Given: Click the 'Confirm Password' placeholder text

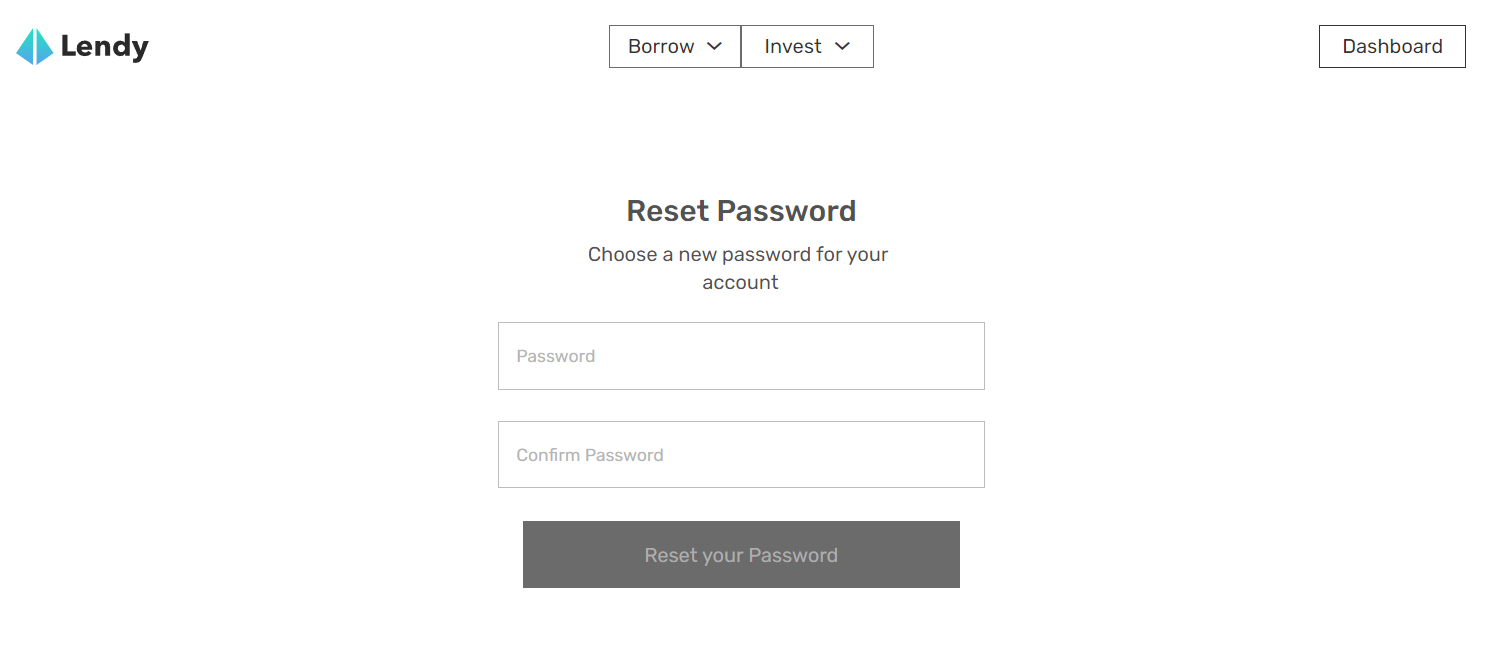Looking at the screenshot, I should (590, 455).
